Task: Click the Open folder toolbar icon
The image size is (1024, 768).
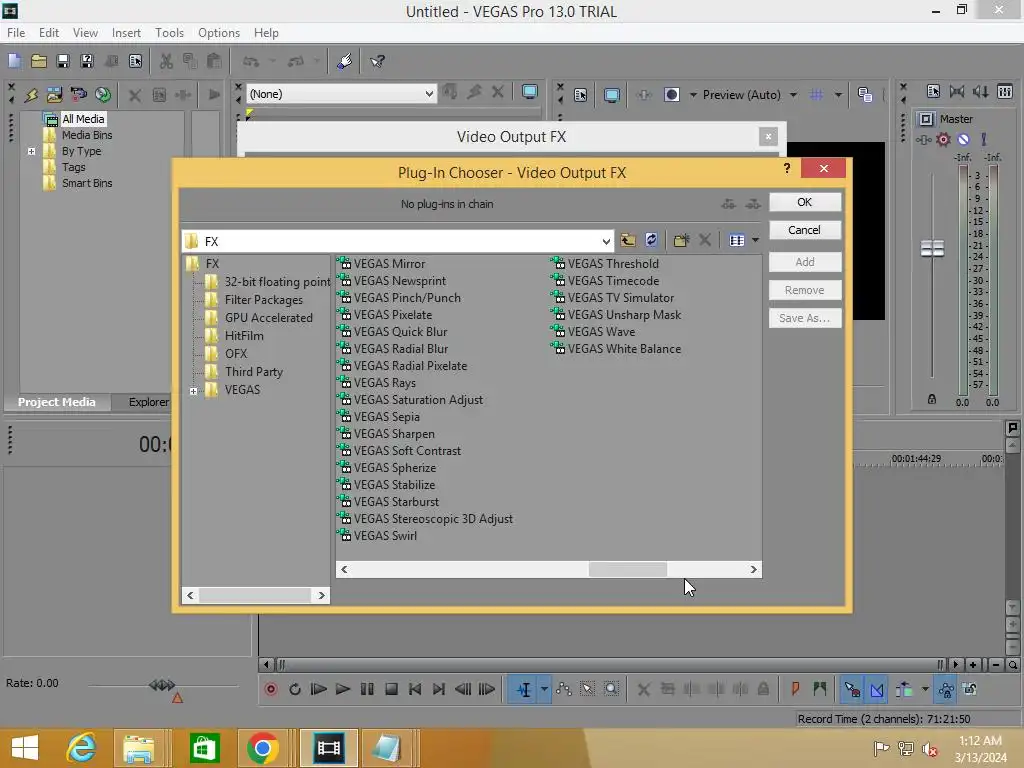Action: [39, 61]
